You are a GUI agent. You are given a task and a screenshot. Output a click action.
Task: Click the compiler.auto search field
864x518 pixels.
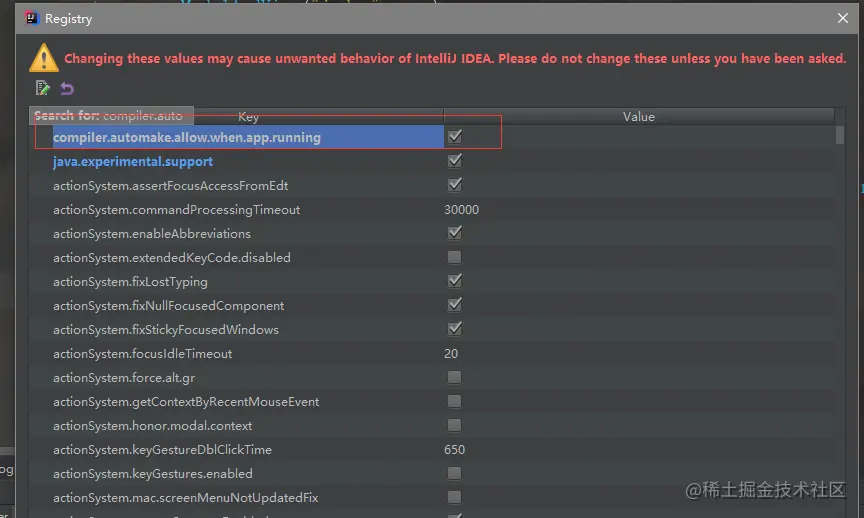(x=111, y=115)
